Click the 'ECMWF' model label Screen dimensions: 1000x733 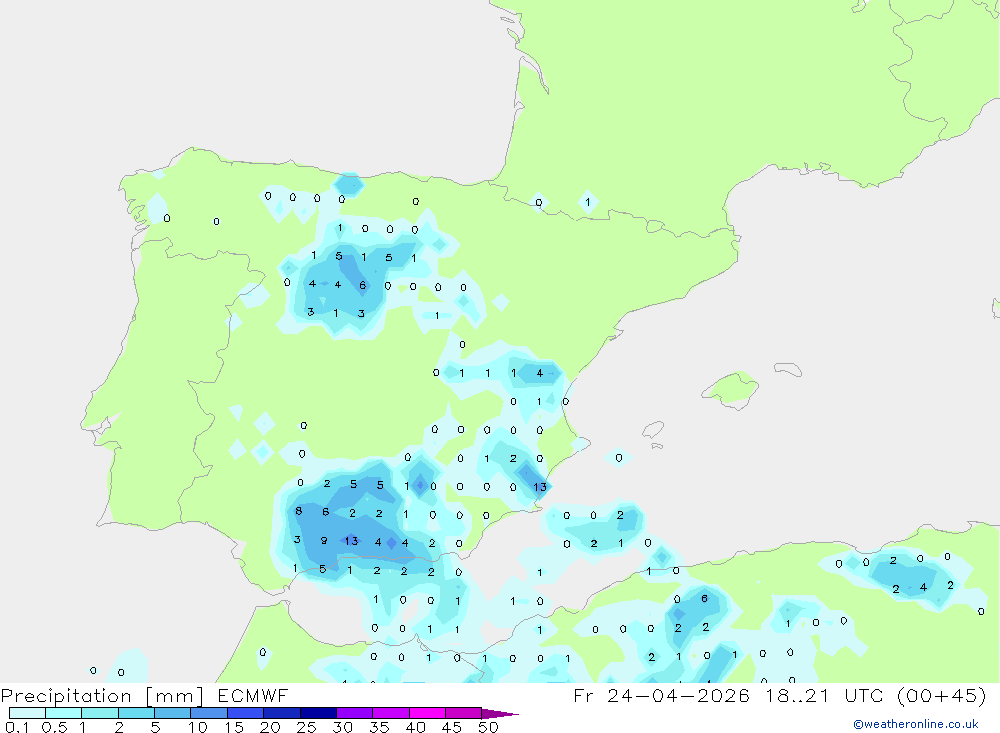(x=253, y=695)
